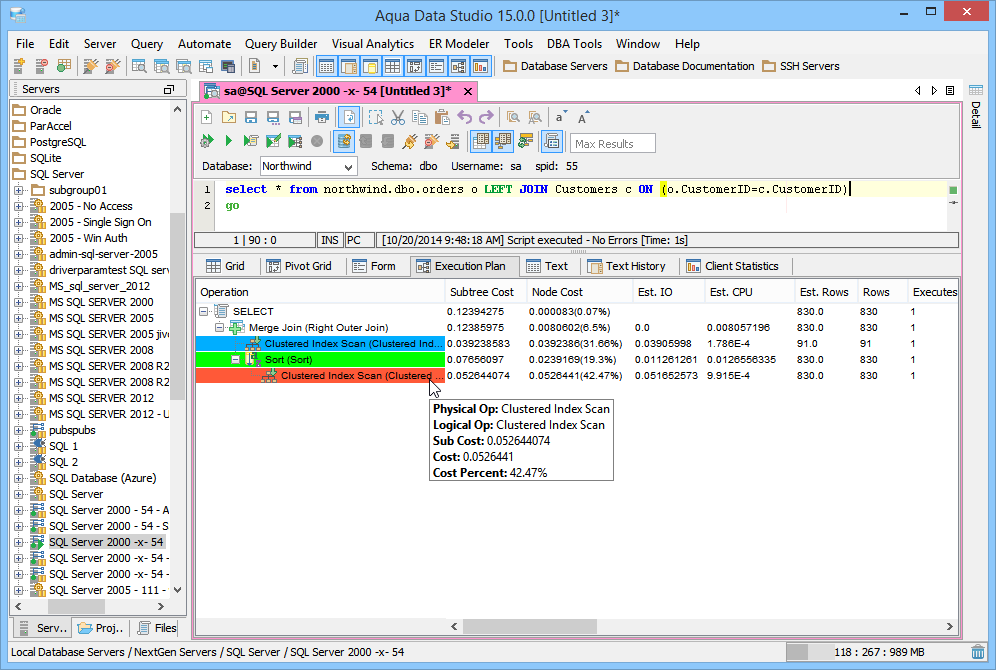
Task: Click the trash icon in status bar
Action: click(x=978, y=652)
